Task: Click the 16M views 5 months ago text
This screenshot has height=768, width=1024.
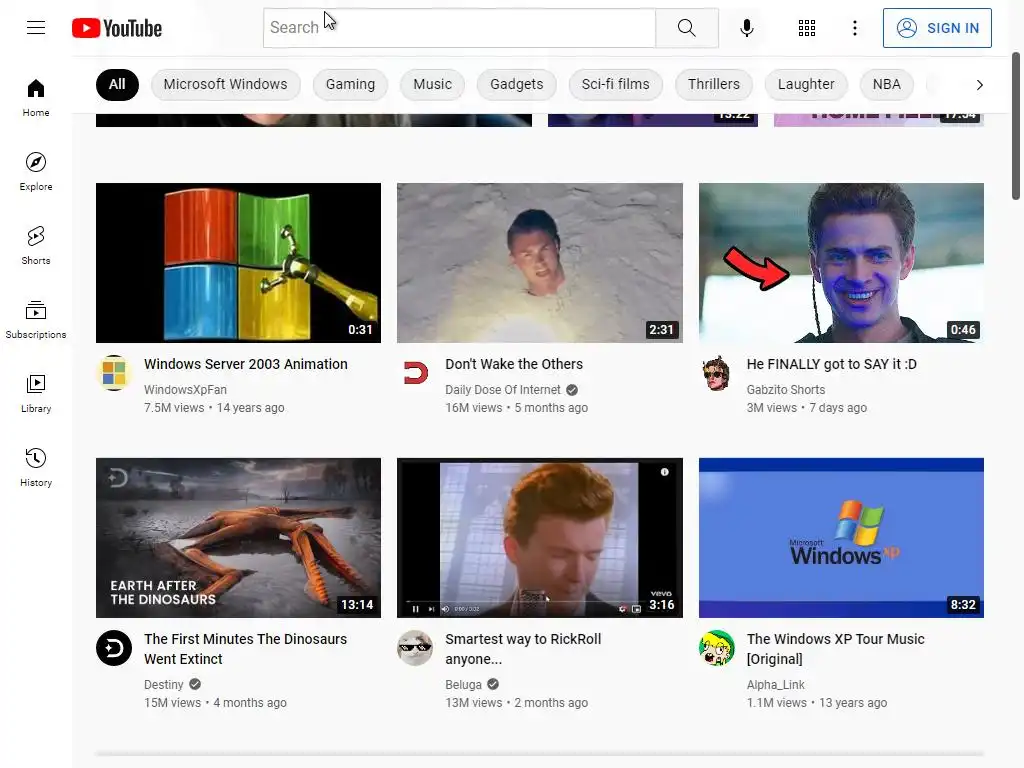Action: (x=517, y=408)
